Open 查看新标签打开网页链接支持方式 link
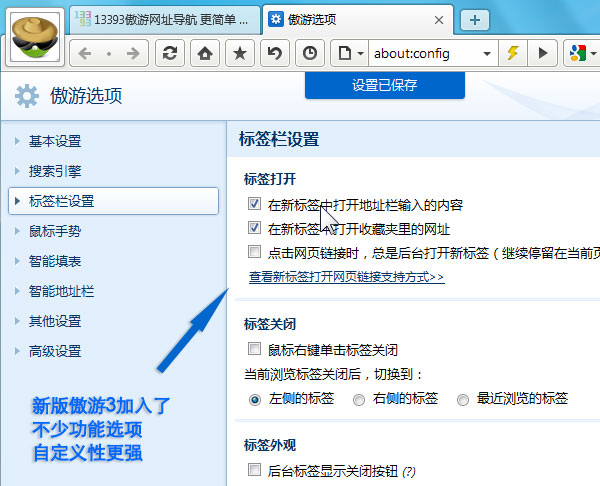The width and height of the screenshot is (600, 486). coord(346,277)
